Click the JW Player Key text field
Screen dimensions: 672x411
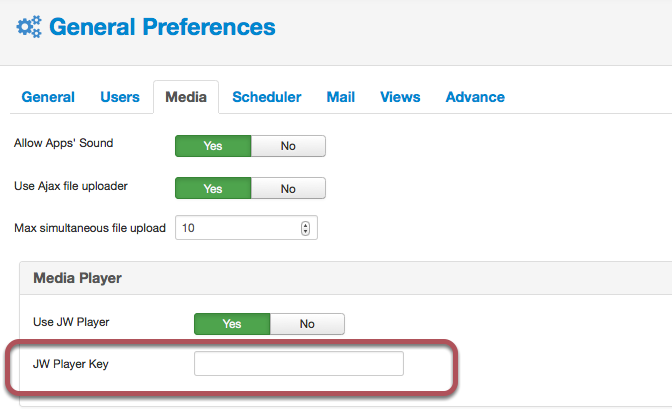coord(299,363)
